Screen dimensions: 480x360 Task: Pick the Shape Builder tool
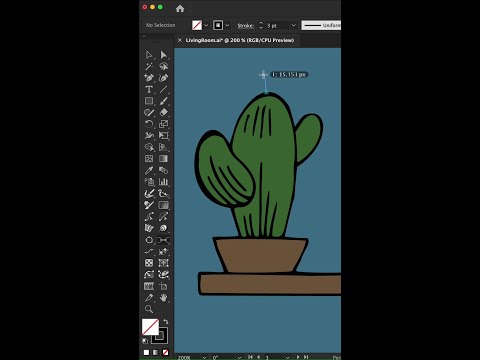(x=149, y=147)
